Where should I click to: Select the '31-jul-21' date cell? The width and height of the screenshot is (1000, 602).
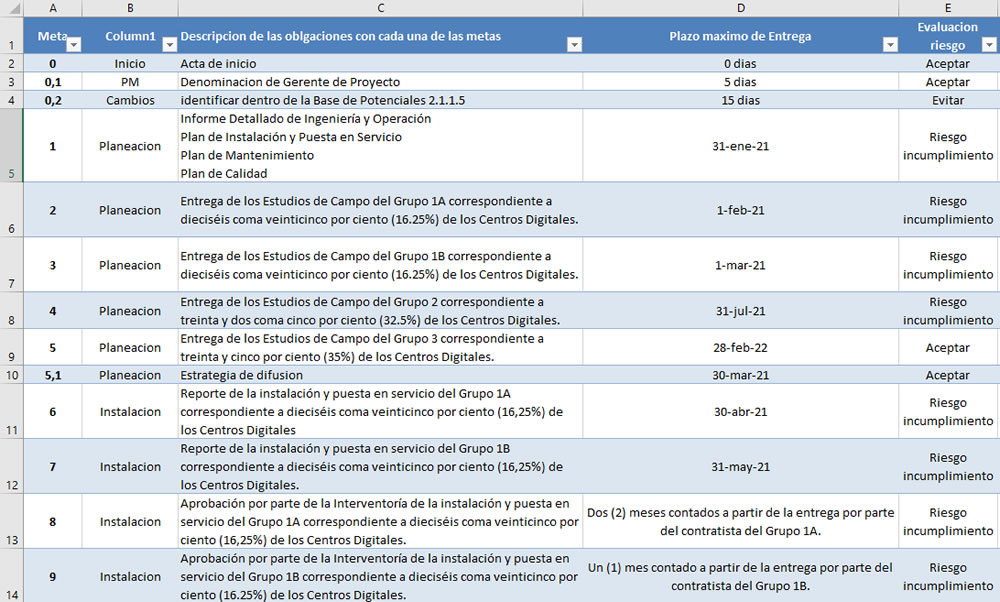point(740,311)
